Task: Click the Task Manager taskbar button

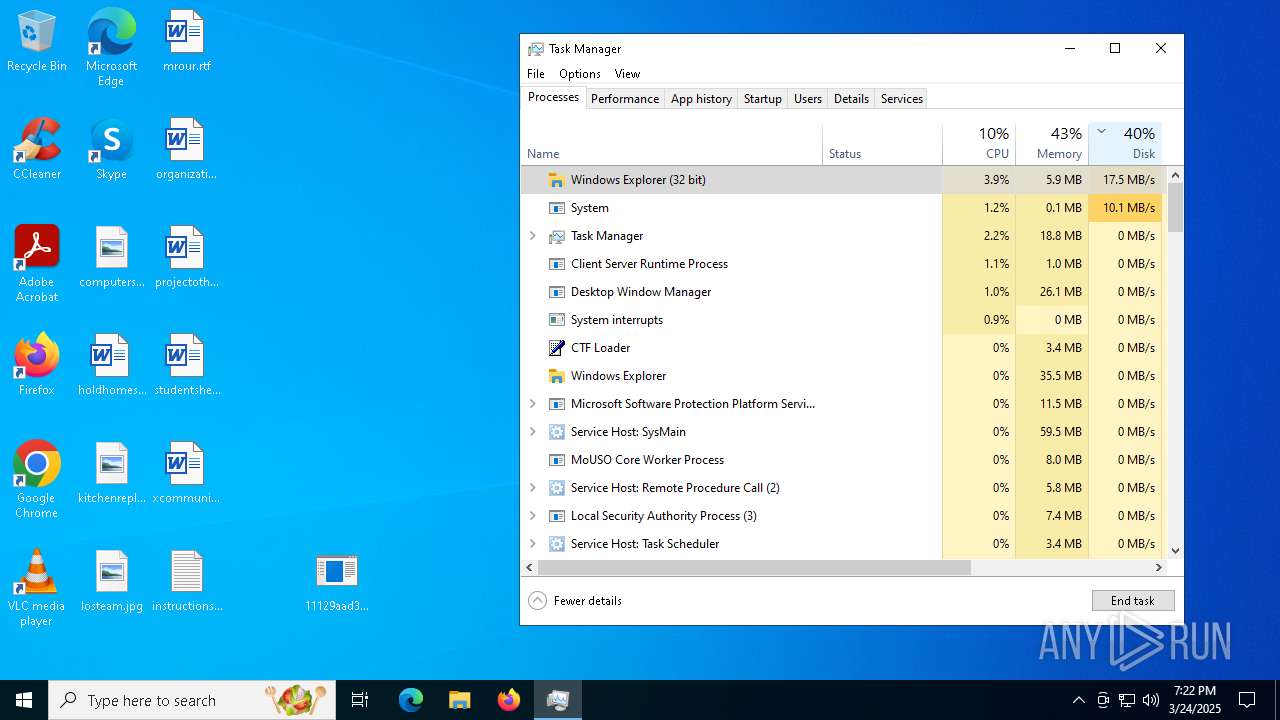Action: pyautogui.click(x=557, y=700)
